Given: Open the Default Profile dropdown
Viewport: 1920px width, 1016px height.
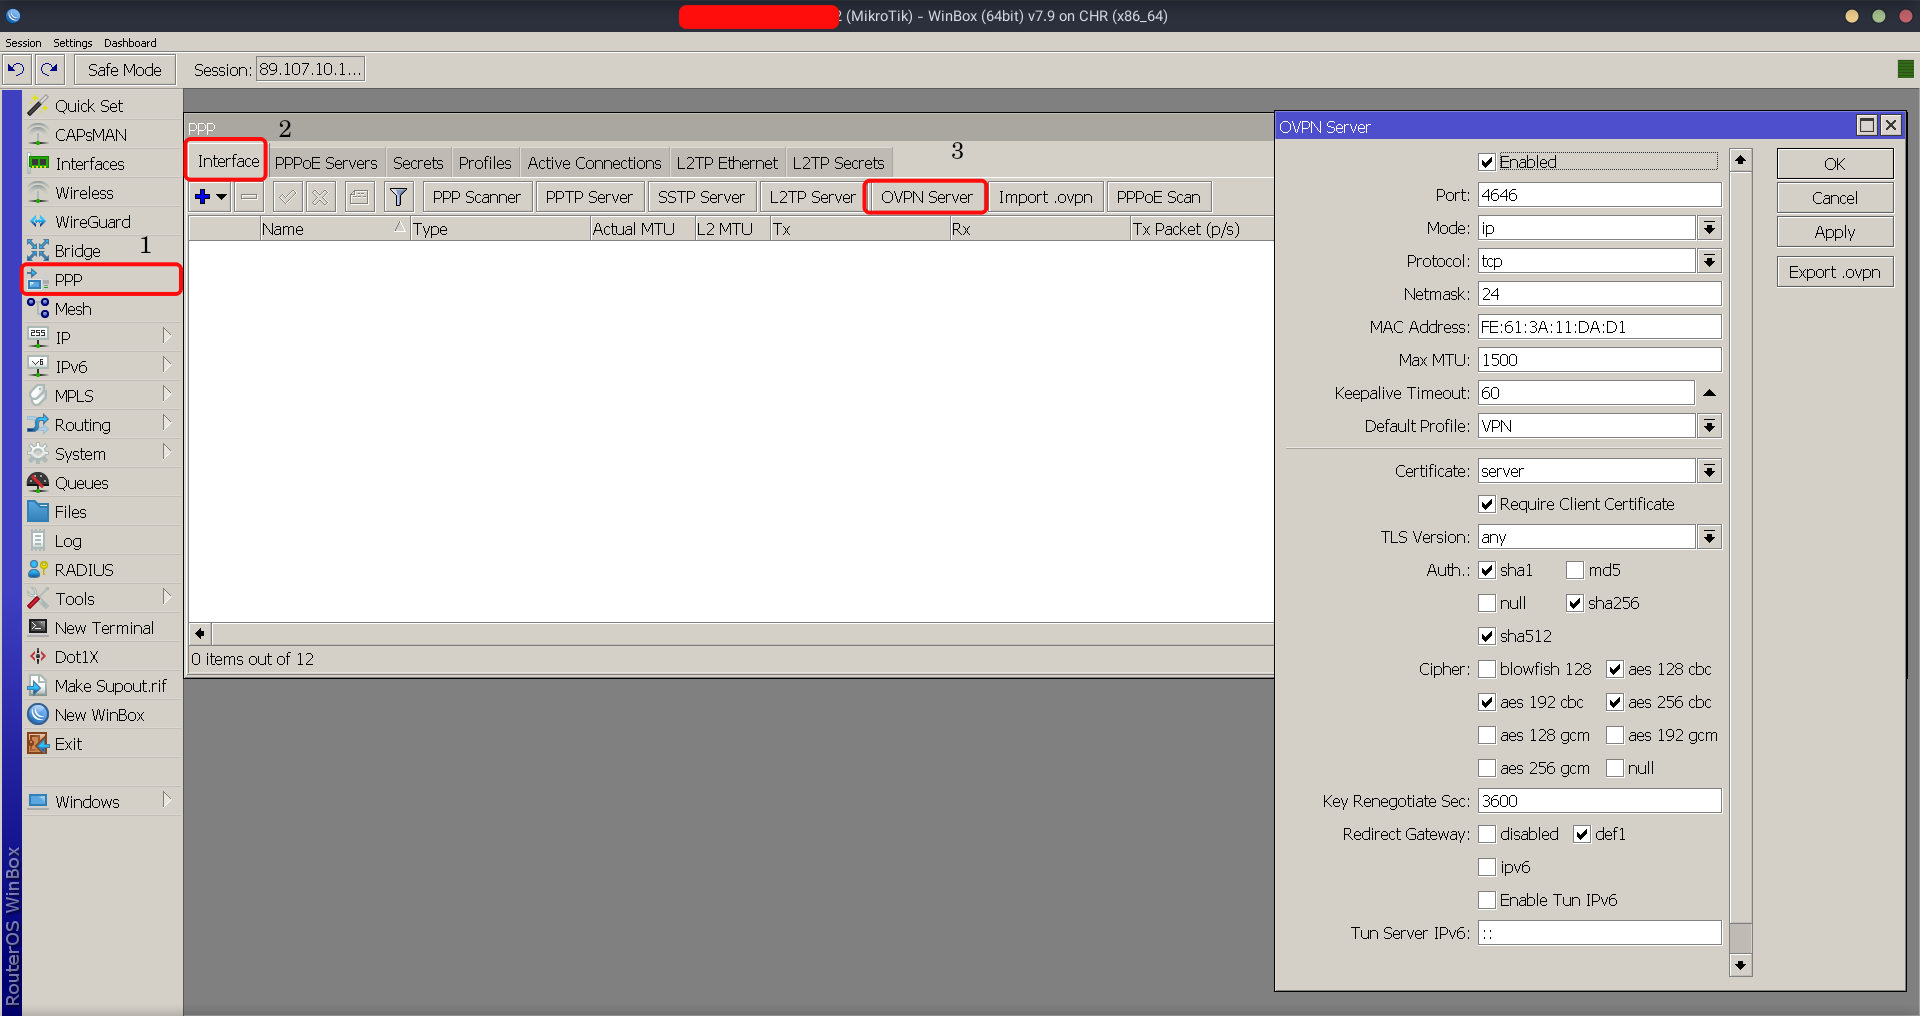Looking at the screenshot, I should [x=1710, y=426].
